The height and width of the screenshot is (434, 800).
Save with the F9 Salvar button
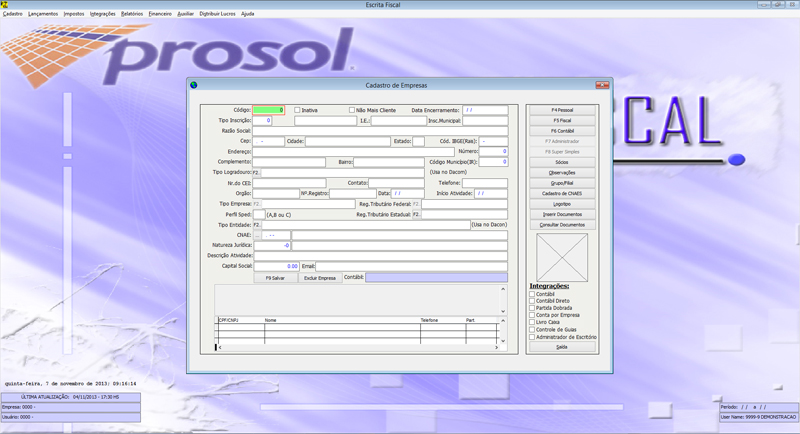point(275,278)
